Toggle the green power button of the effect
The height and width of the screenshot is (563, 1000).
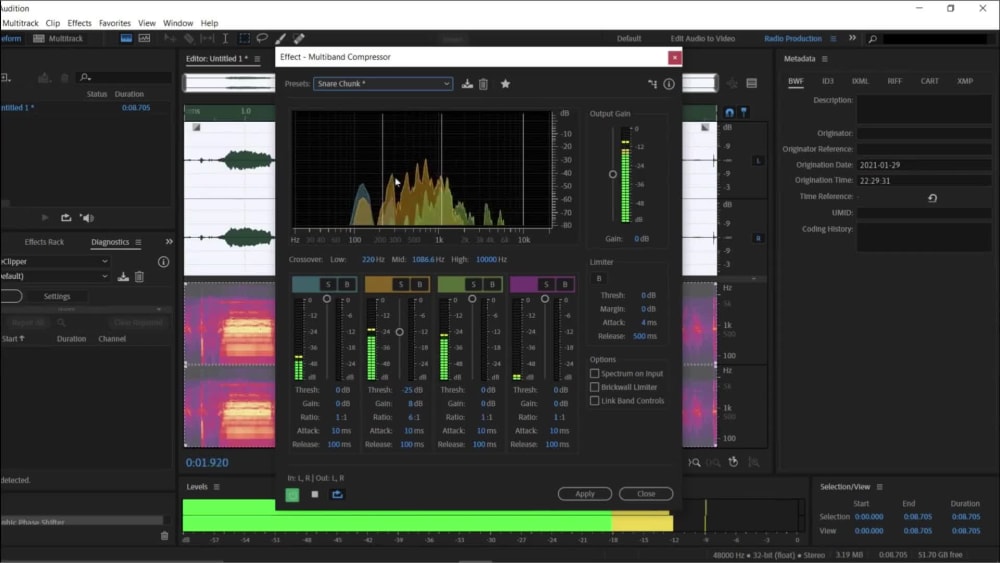click(x=292, y=494)
